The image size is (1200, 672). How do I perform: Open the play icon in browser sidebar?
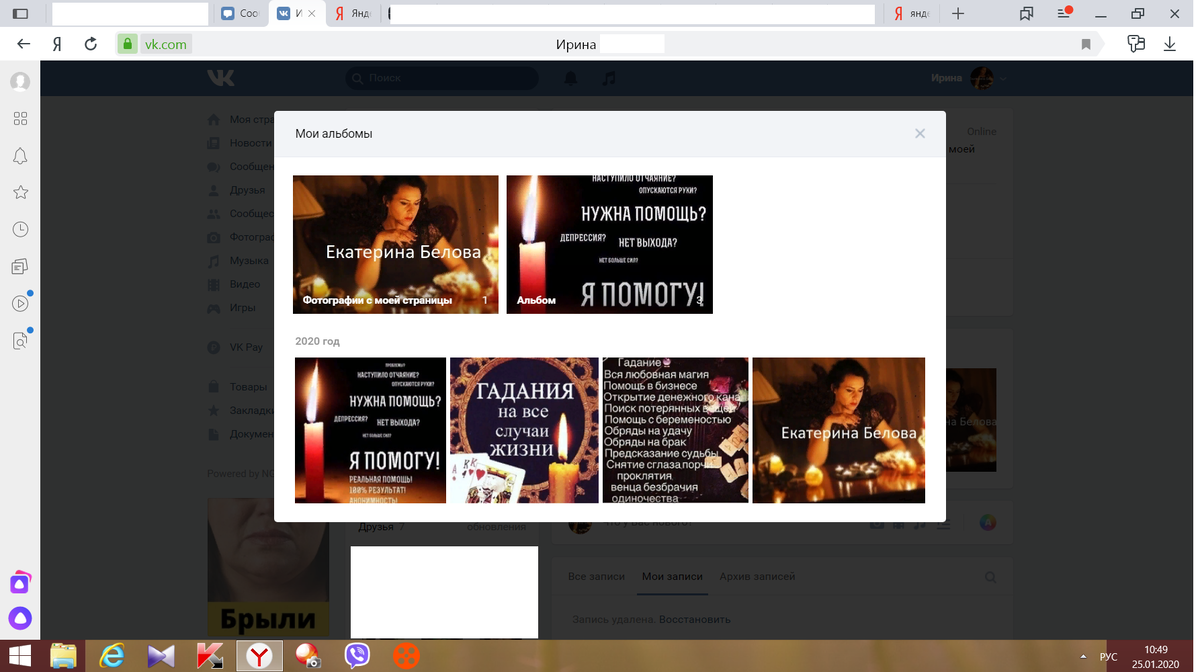click(20, 303)
